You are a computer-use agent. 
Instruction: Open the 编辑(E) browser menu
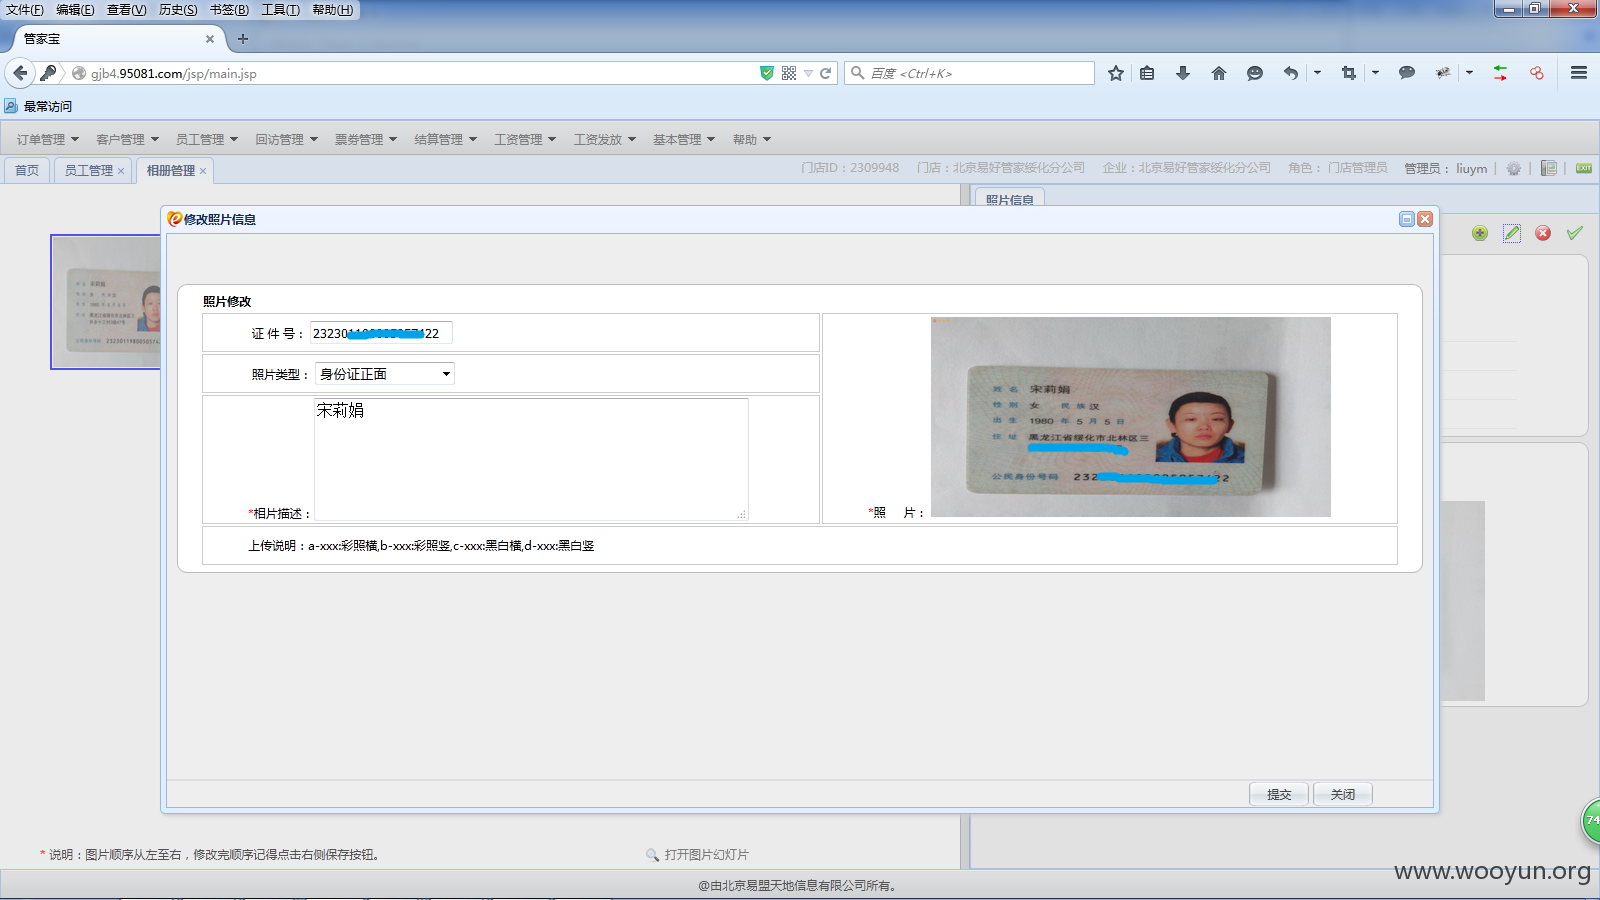click(75, 10)
